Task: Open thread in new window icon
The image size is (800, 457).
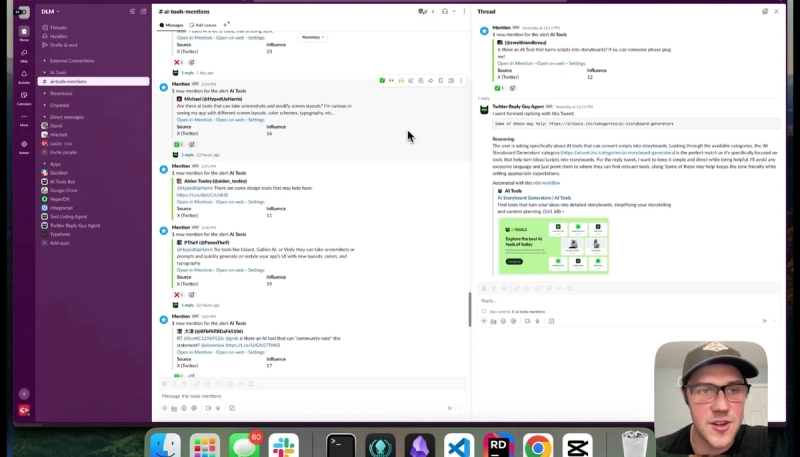Action: [x=765, y=11]
